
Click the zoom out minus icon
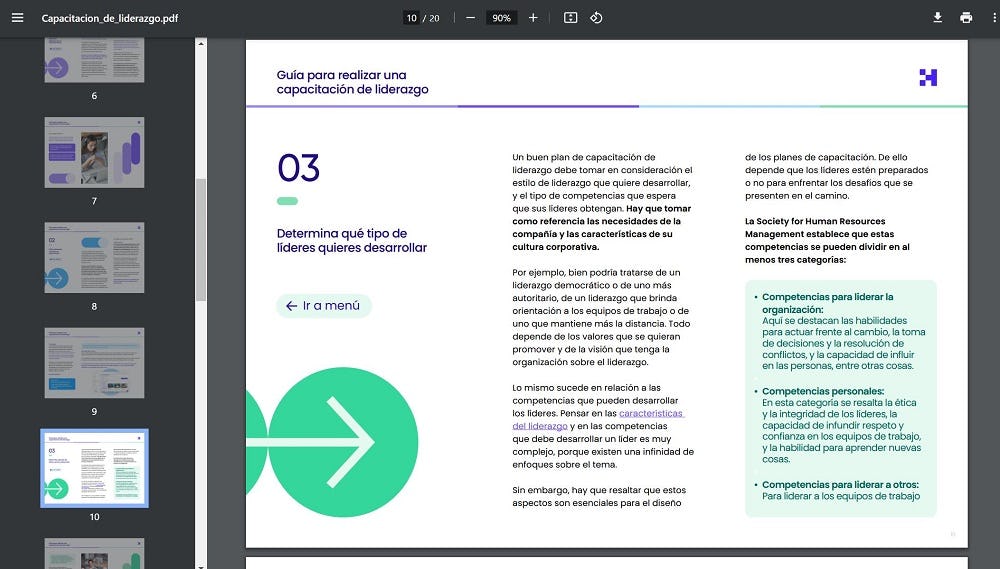[470, 18]
